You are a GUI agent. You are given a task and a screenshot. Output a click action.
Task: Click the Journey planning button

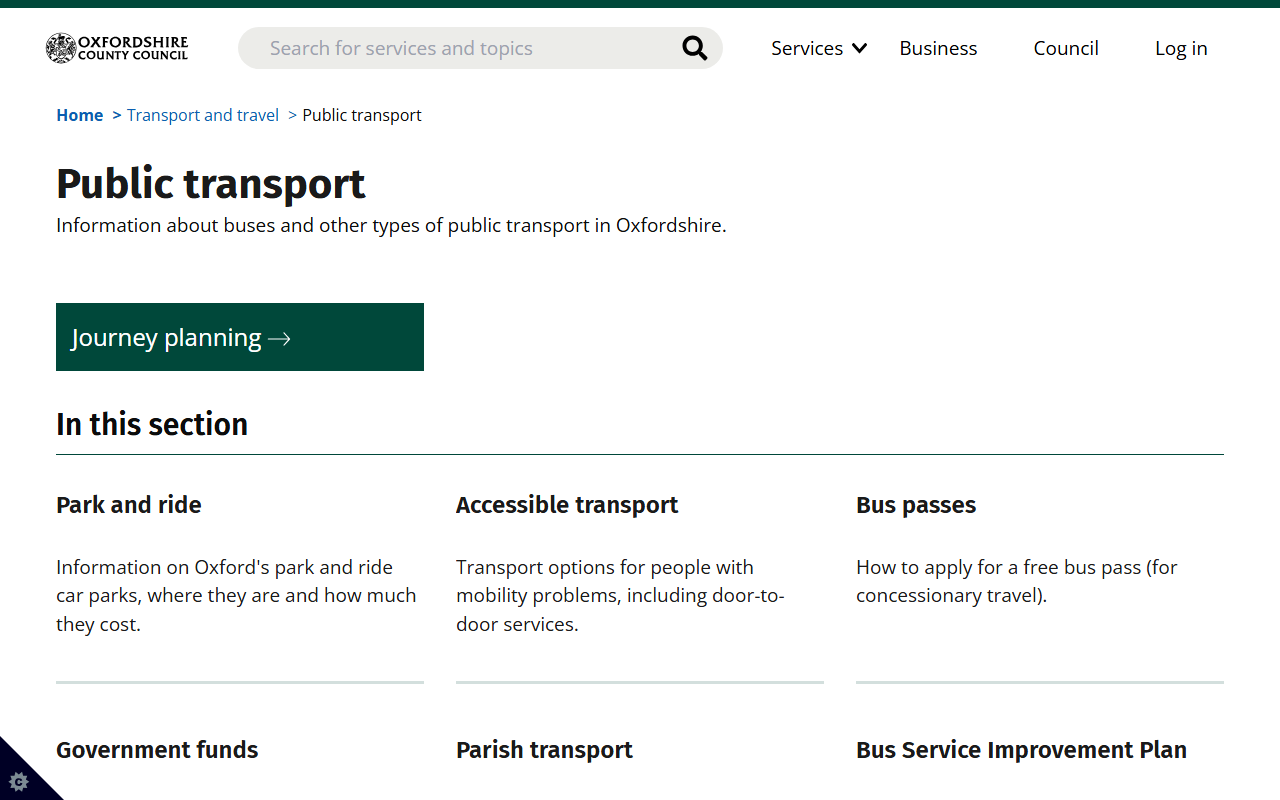click(240, 337)
